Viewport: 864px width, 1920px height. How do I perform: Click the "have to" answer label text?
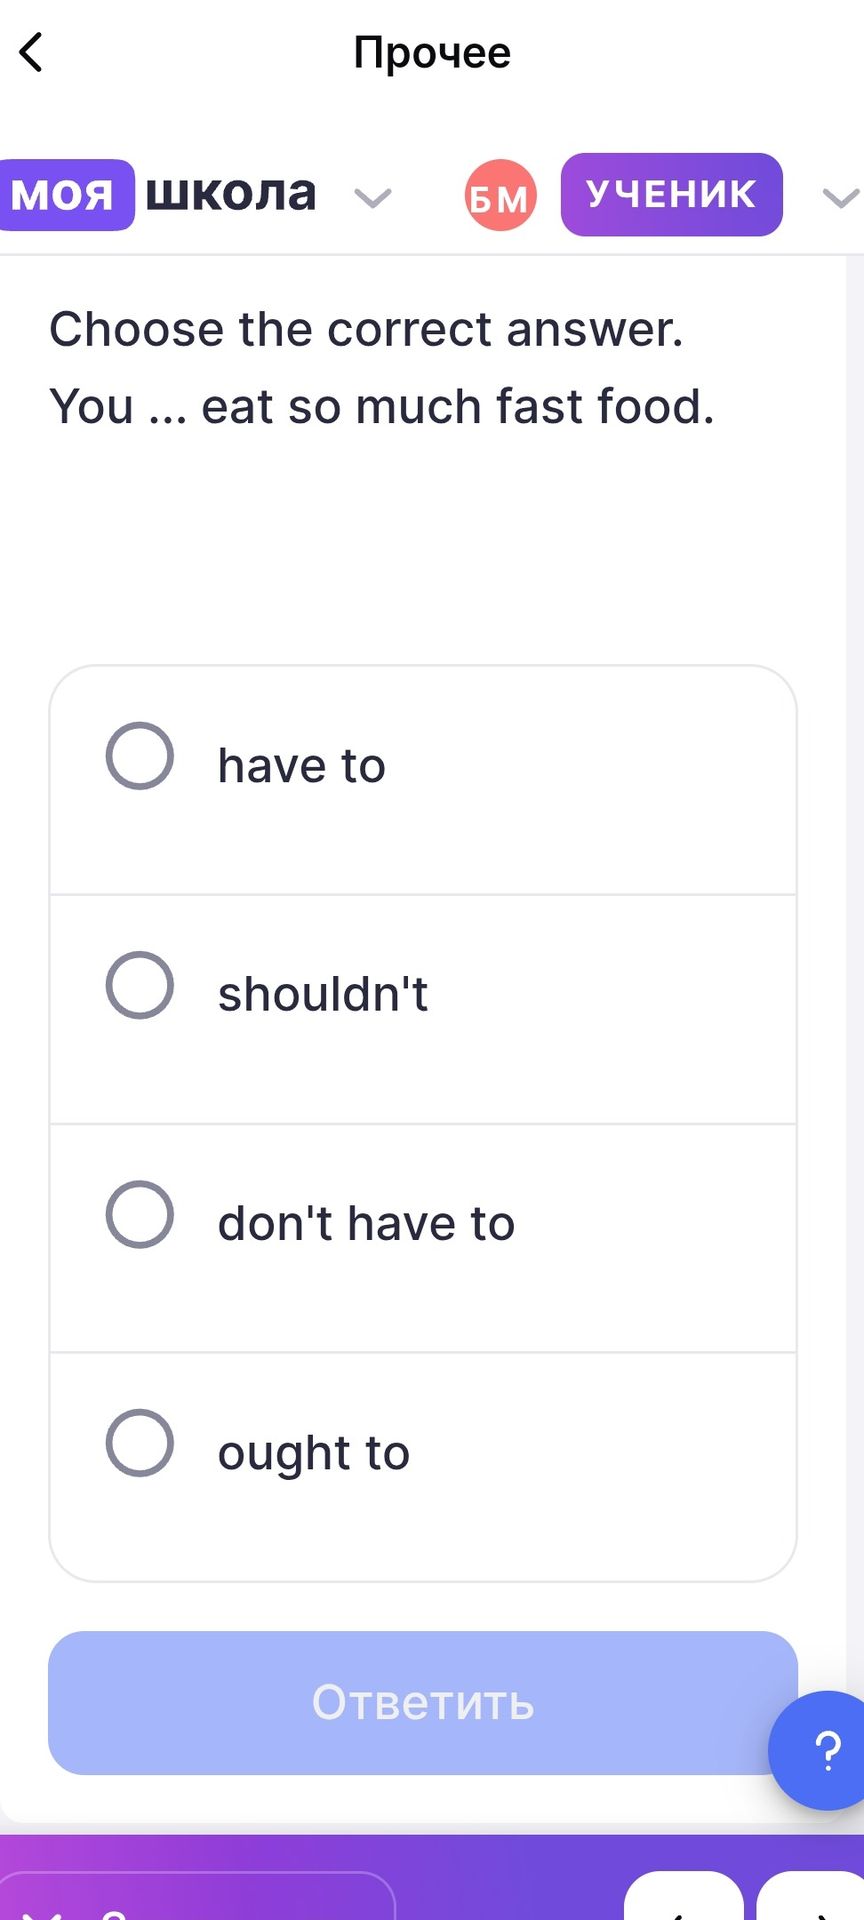point(302,766)
